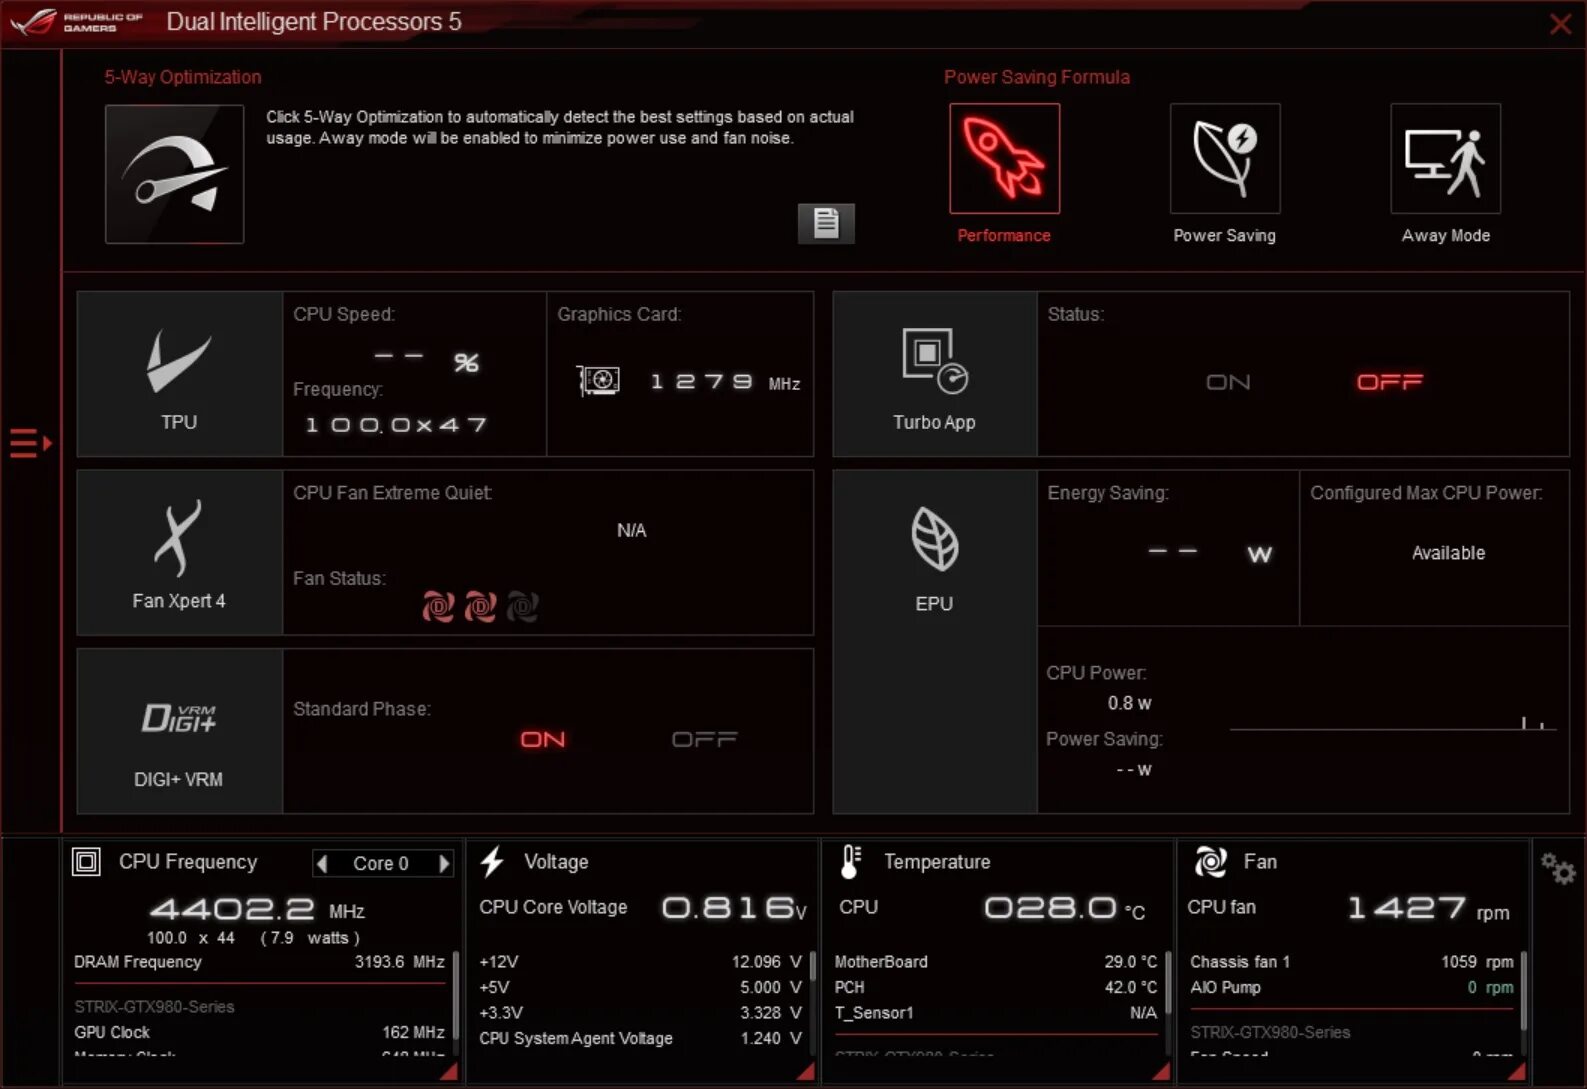Image resolution: width=1587 pixels, height=1089 pixels.
Task: Click the grey inactive fan status icon
Action: [522, 606]
